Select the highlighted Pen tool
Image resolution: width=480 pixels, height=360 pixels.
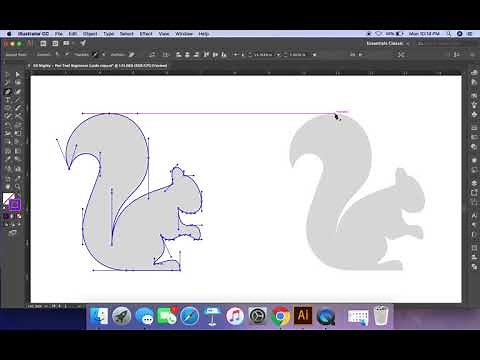click(7, 92)
